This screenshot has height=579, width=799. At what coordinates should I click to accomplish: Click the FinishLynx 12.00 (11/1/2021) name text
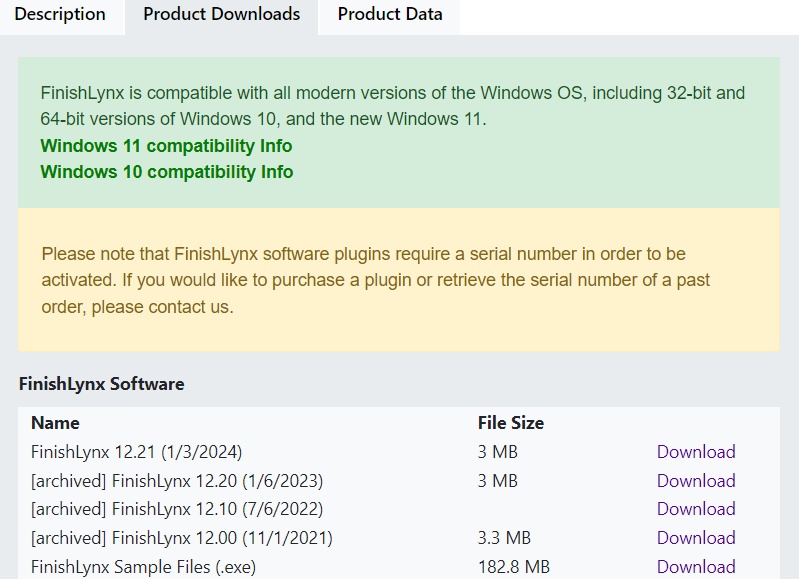(x=181, y=538)
